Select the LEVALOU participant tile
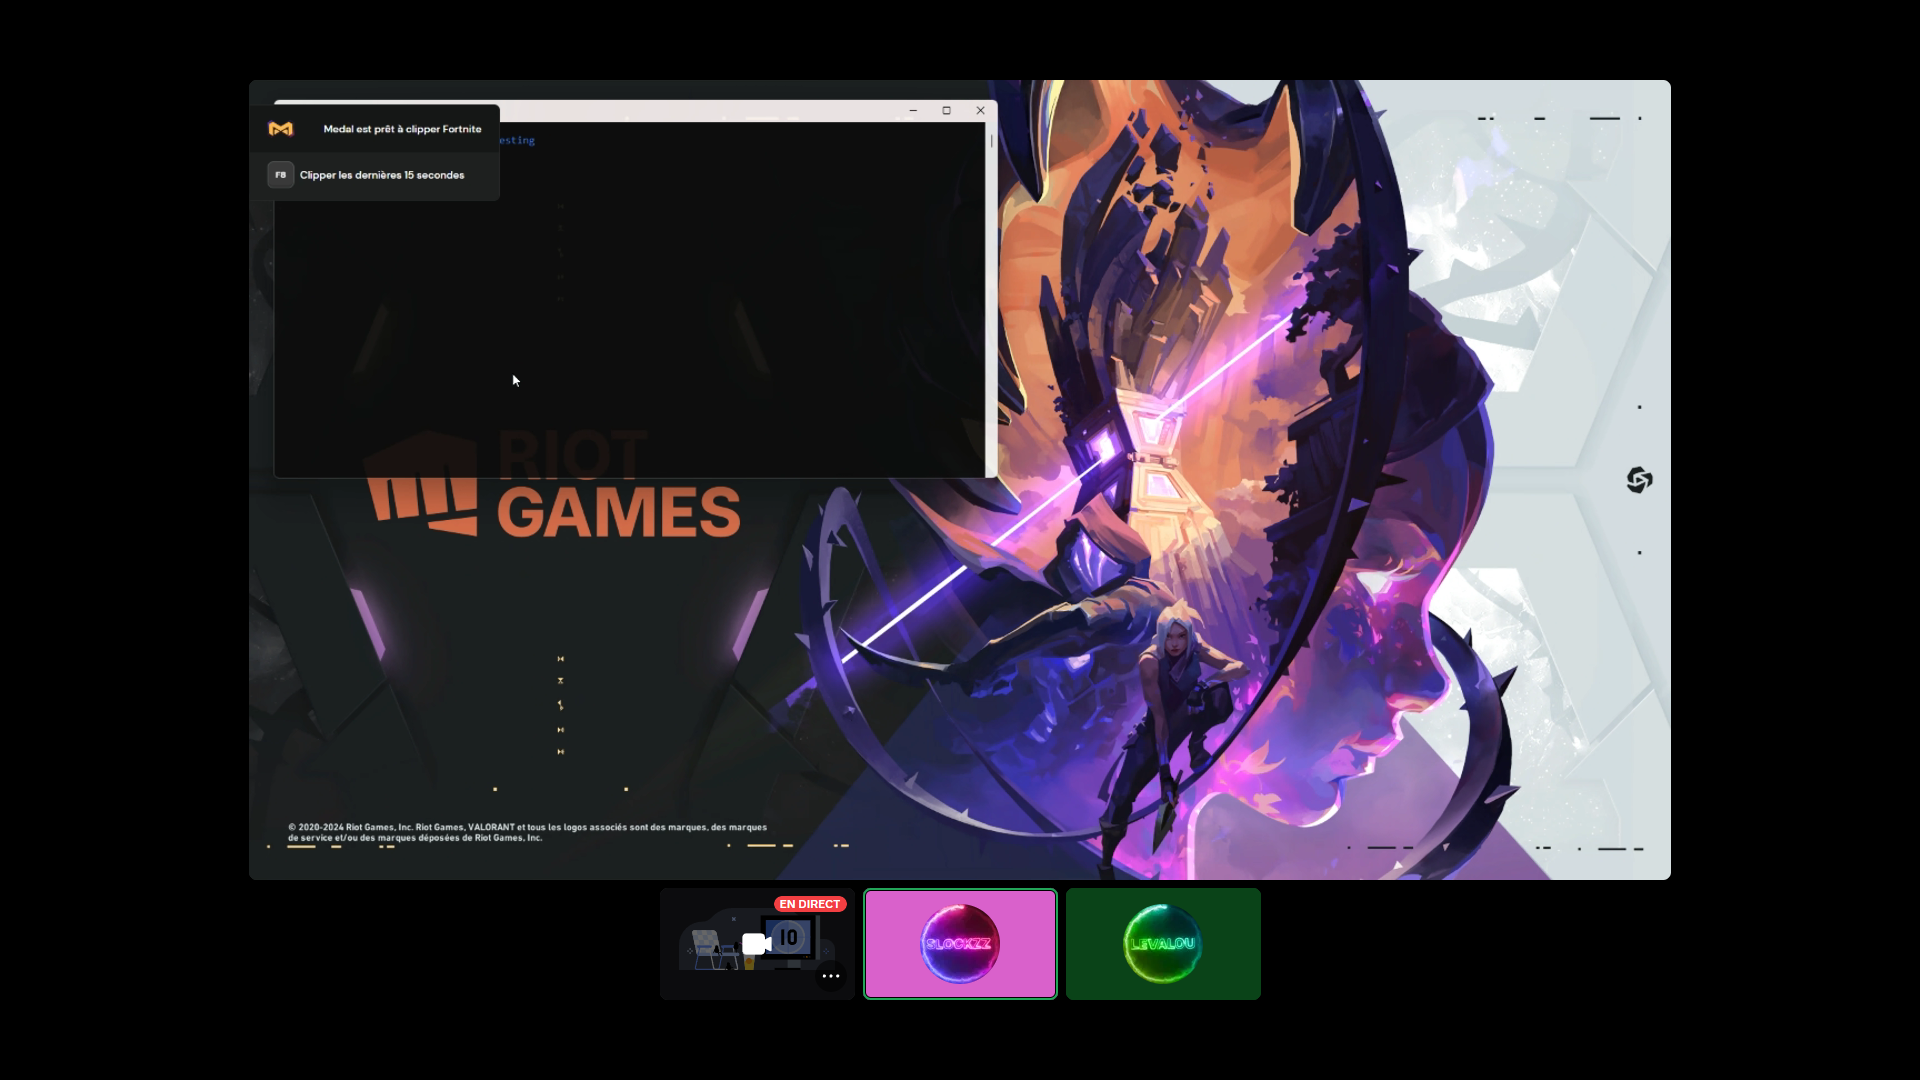The height and width of the screenshot is (1080, 1920). point(1163,944)
